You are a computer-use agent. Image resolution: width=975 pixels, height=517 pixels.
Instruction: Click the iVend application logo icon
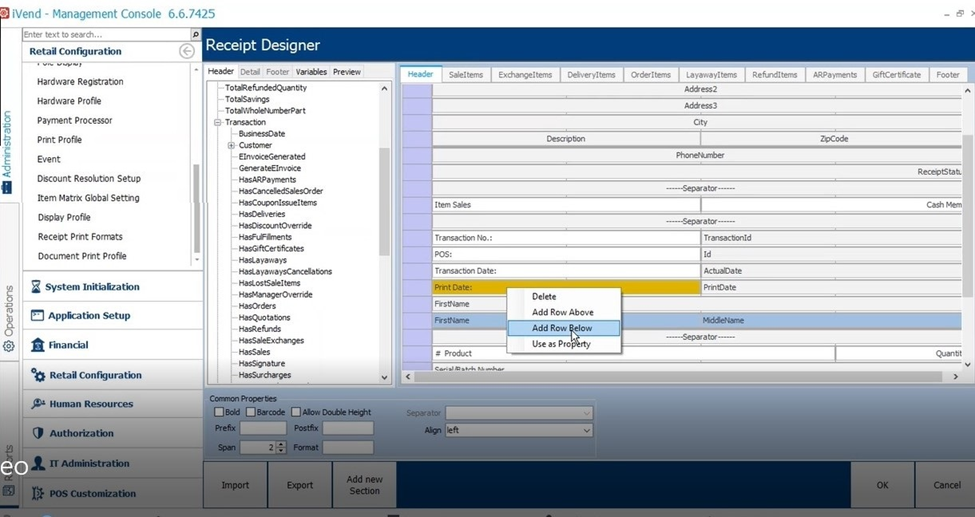click(x=4, y=13)
